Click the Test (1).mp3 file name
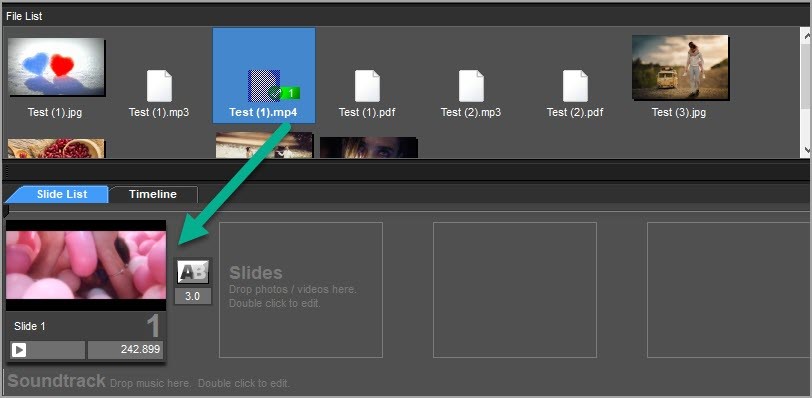 (x=159, y=112)
